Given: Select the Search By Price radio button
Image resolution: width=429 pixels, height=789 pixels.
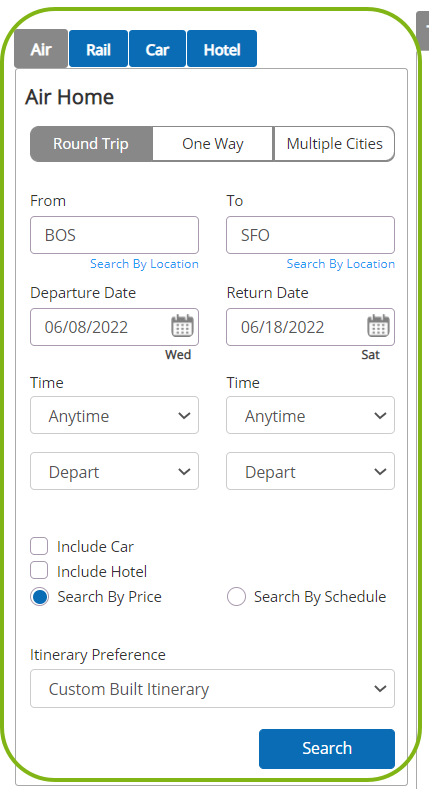Looking at the screenshot, I should [x=40, y=597].
